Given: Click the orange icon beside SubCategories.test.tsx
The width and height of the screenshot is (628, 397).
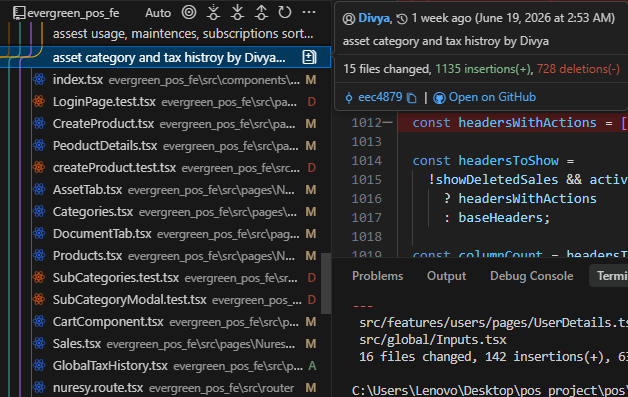Looking at the screenshot, I should point(39,278).
